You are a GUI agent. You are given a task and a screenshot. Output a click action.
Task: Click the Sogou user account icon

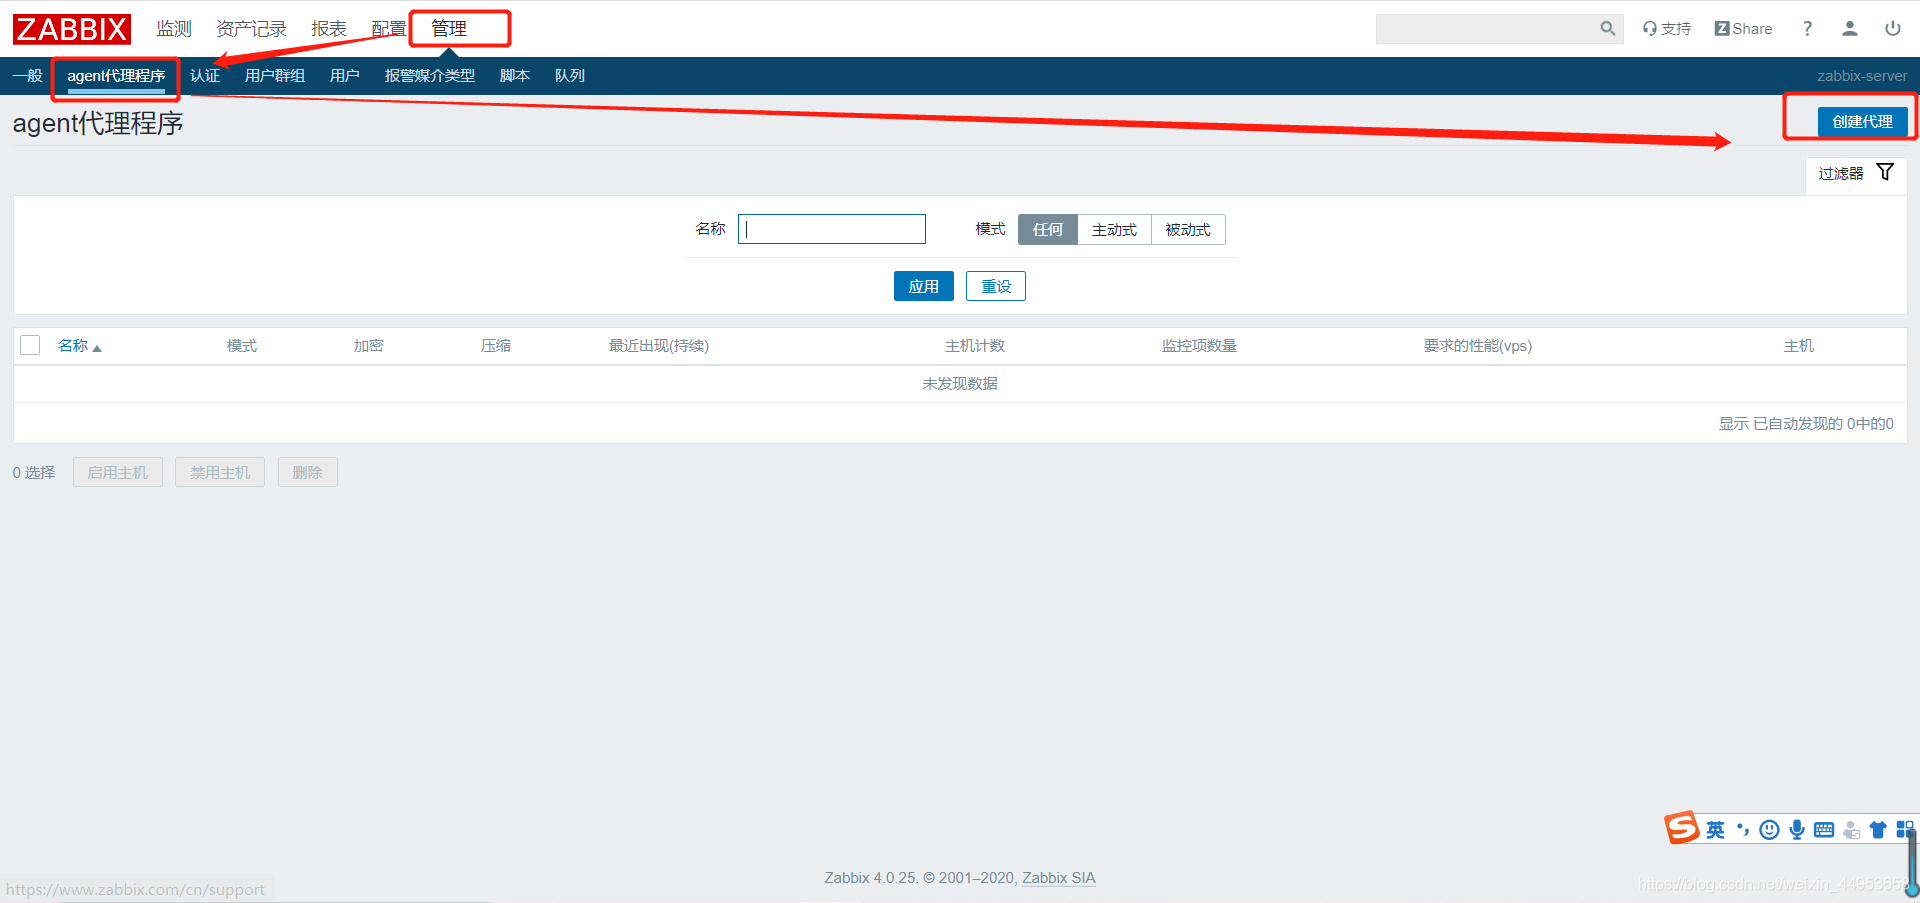pyautogui.click(x=1851, y=830)
